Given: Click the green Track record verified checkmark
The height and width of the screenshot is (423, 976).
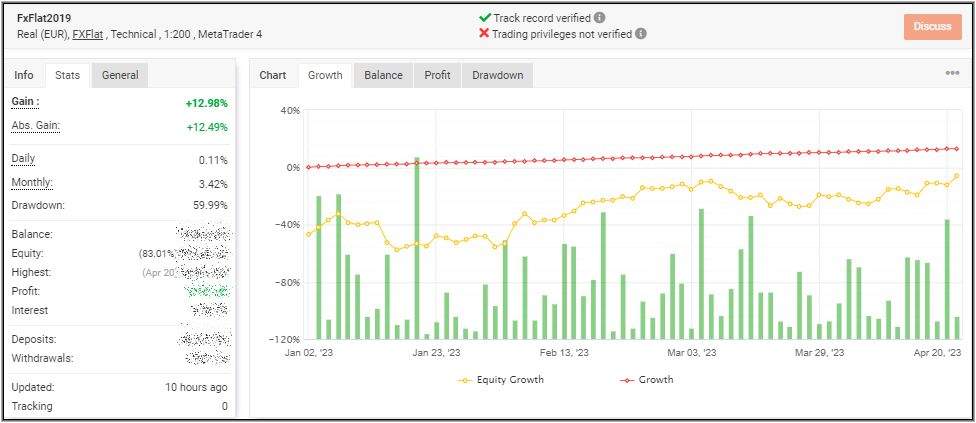Looking at the screenshot, I should 485,18.
